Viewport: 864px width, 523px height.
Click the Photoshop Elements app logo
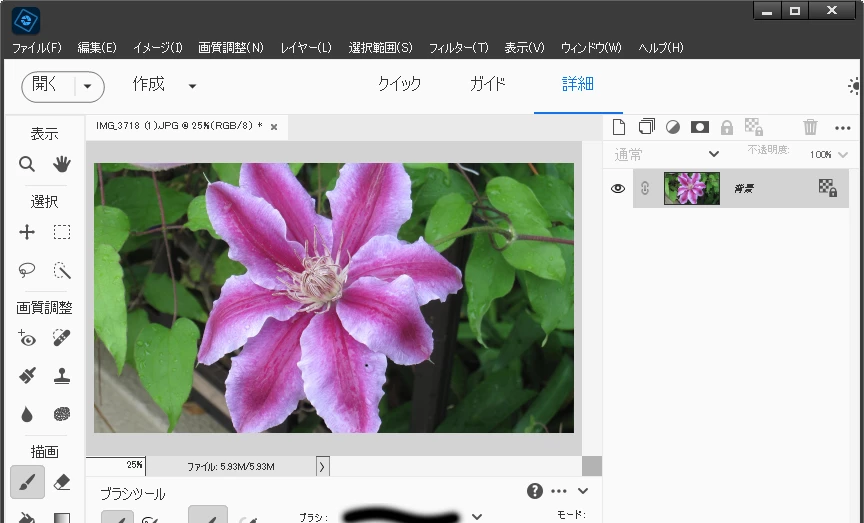click(x=25, y=21)
